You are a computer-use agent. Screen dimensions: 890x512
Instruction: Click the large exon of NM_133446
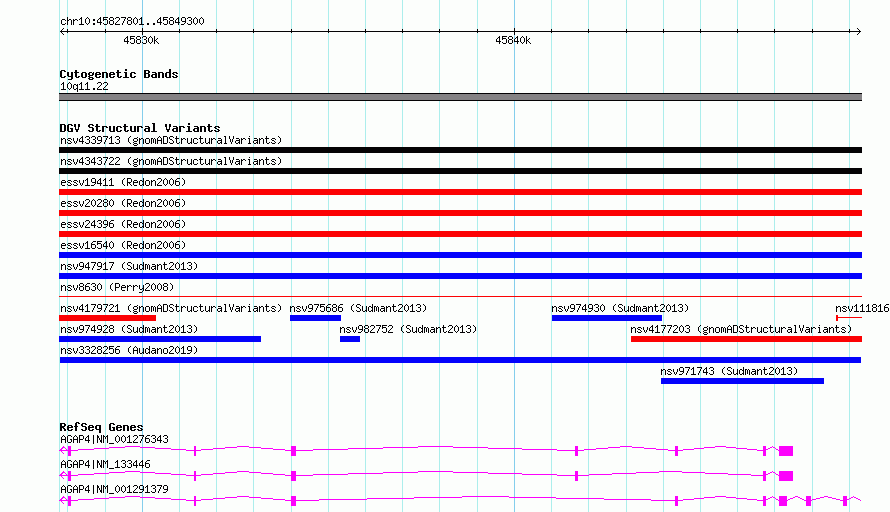tap(786, 476)
